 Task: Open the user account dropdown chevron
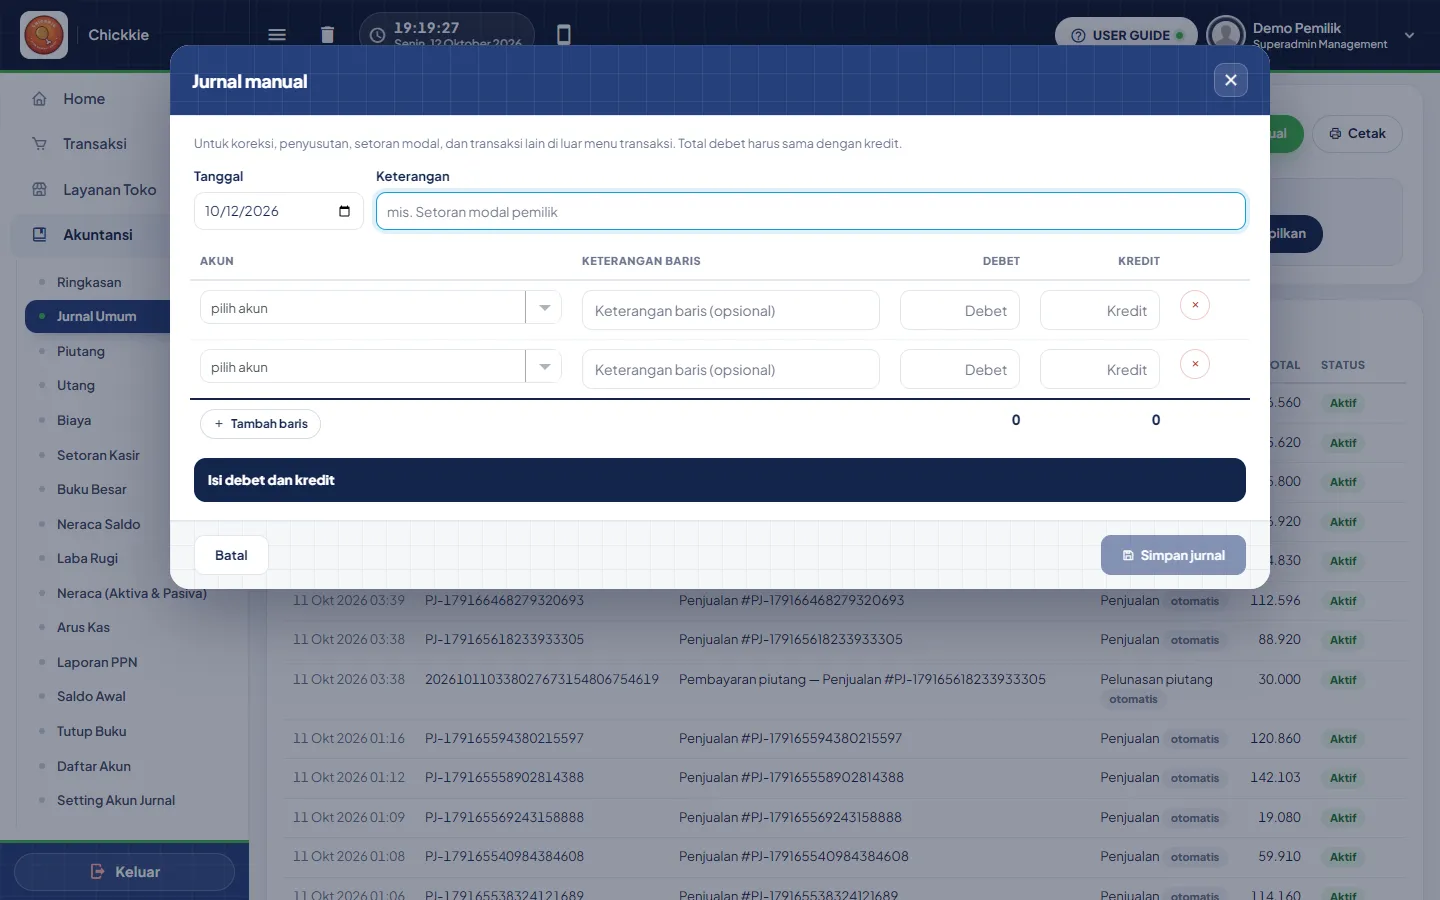(x=1409, y=35)
